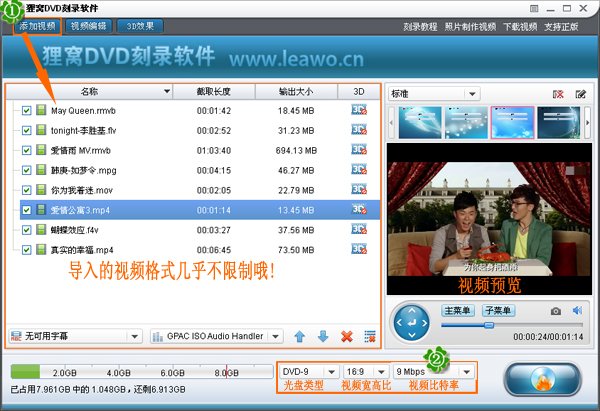This screenshot has height=411, width=600.
Task: Open the 照片制作视频 link
Action: tap(470, 27)
